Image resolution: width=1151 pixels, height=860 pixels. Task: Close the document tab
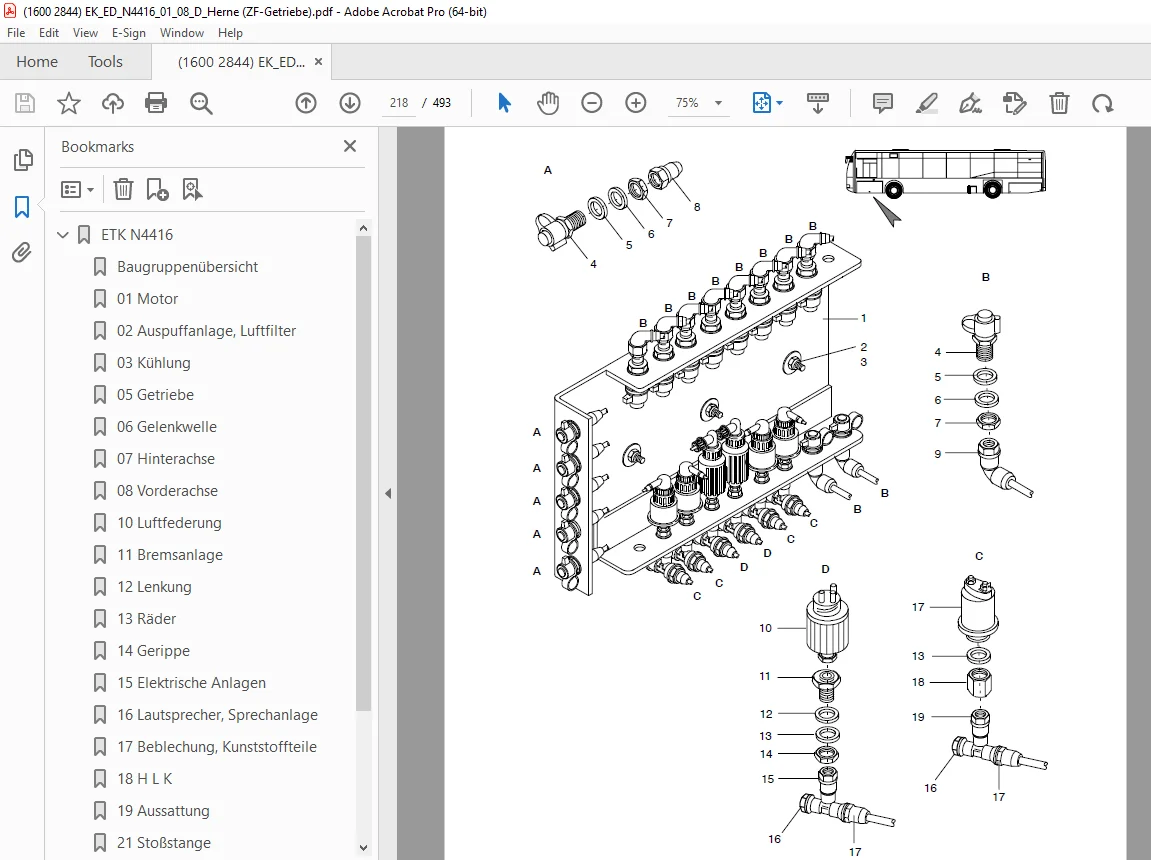(319, 62)
